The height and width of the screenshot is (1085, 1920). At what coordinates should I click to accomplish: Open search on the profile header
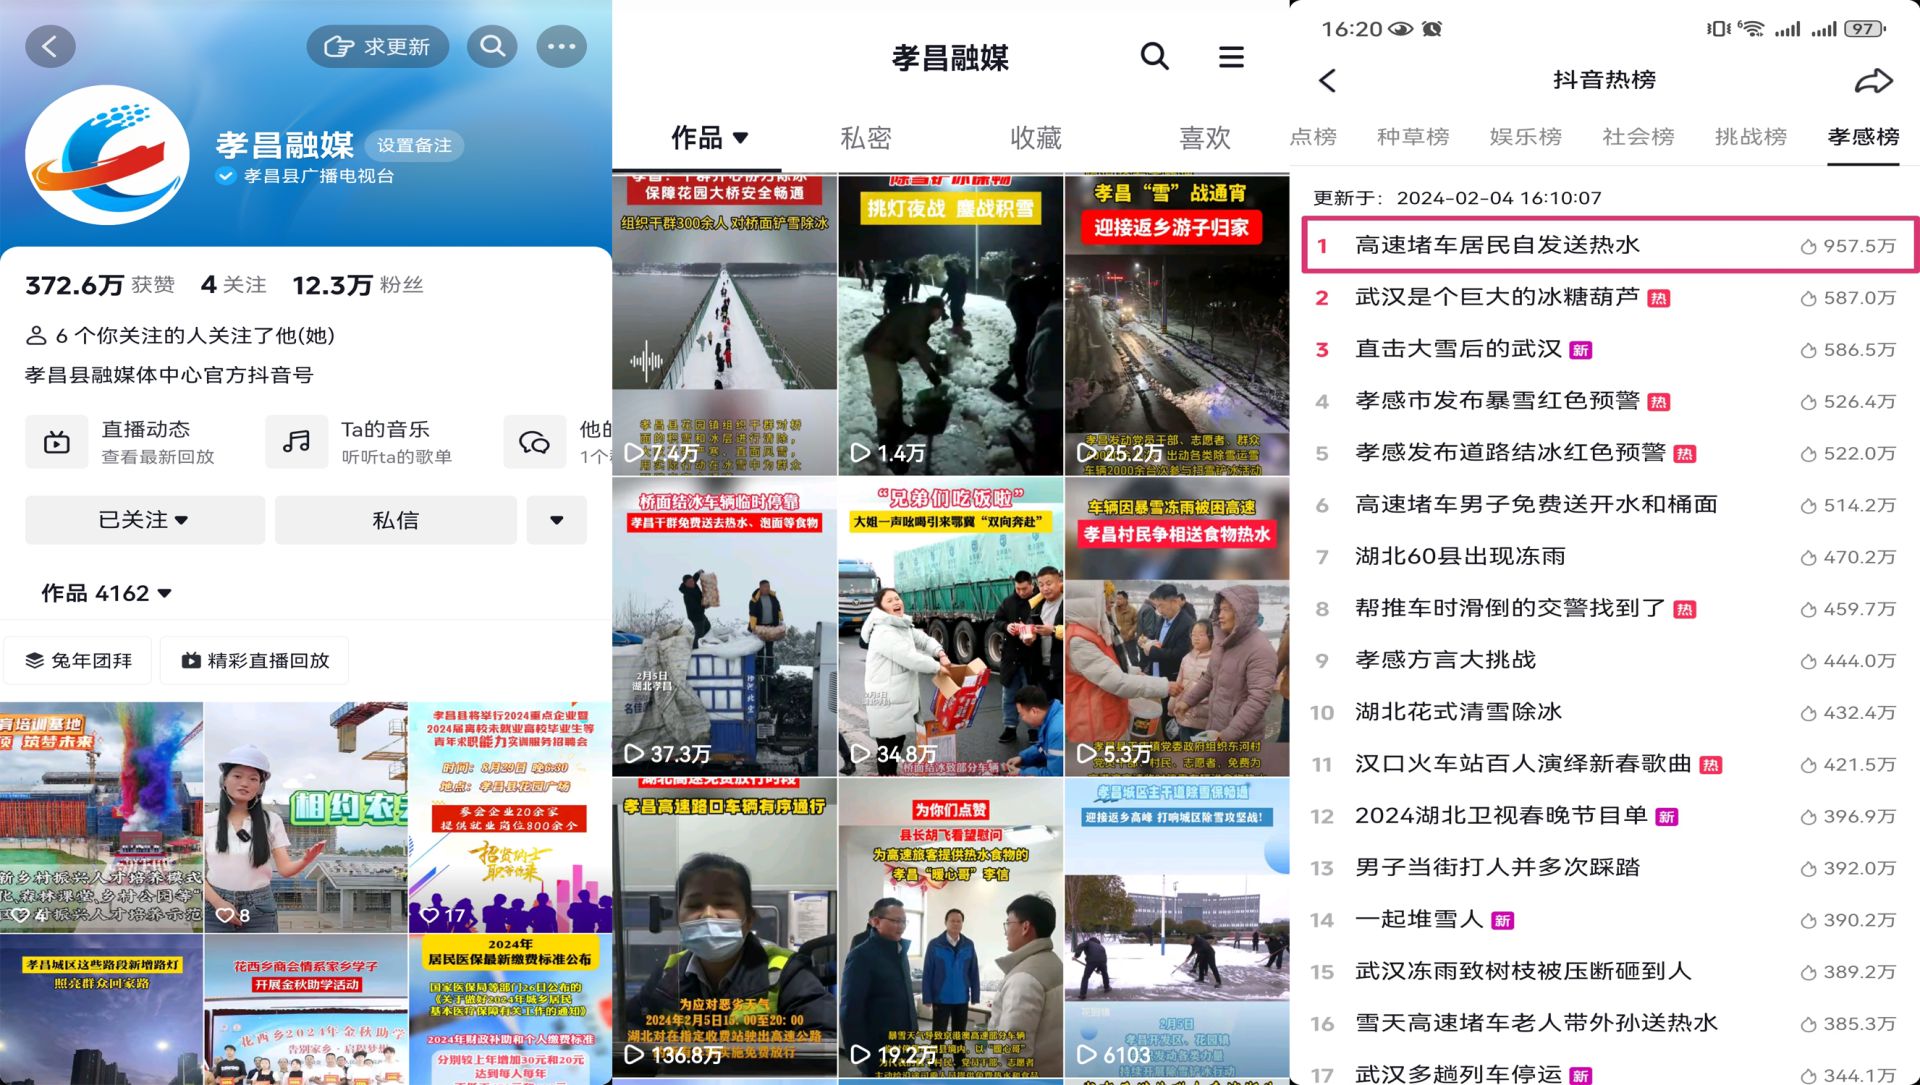tap(492, 46)
